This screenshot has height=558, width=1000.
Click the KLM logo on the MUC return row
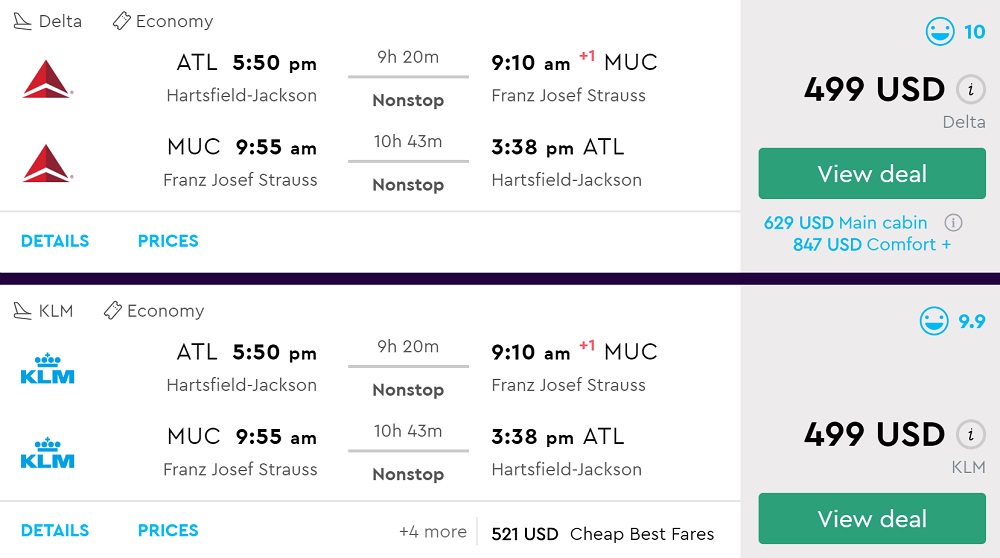tap(47, 452)
